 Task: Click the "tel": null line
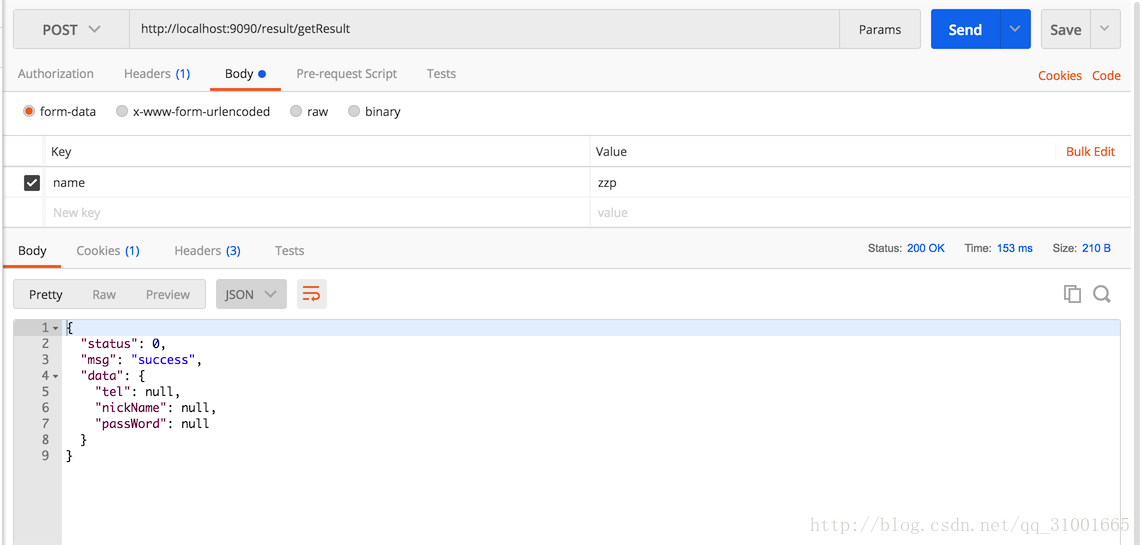[x=138, y=391]
